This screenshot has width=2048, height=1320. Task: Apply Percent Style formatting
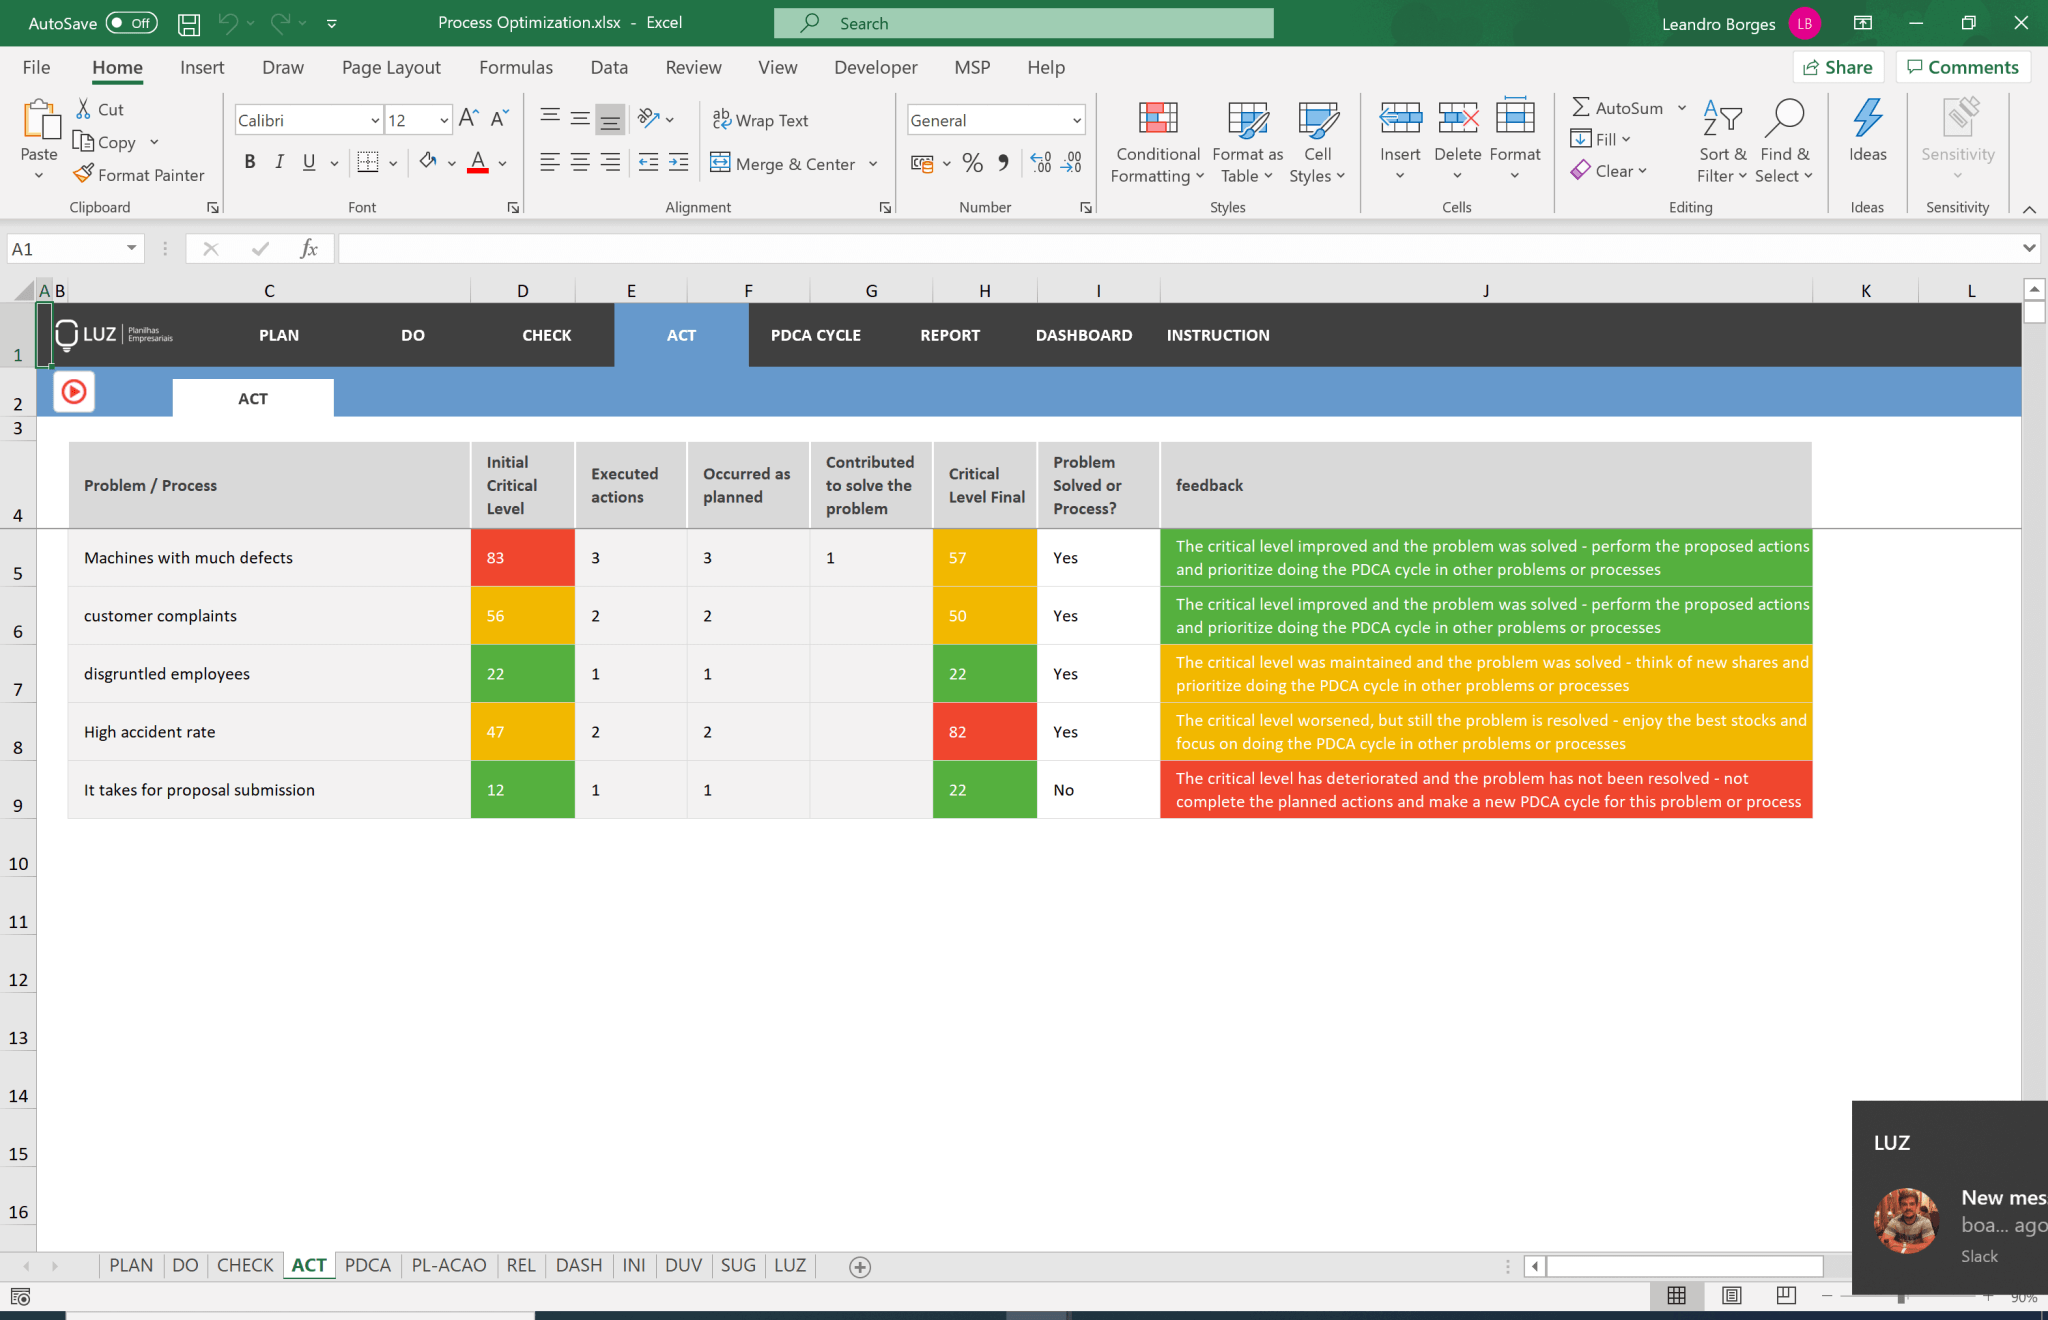pyautogui.click(x=971, y=163)
